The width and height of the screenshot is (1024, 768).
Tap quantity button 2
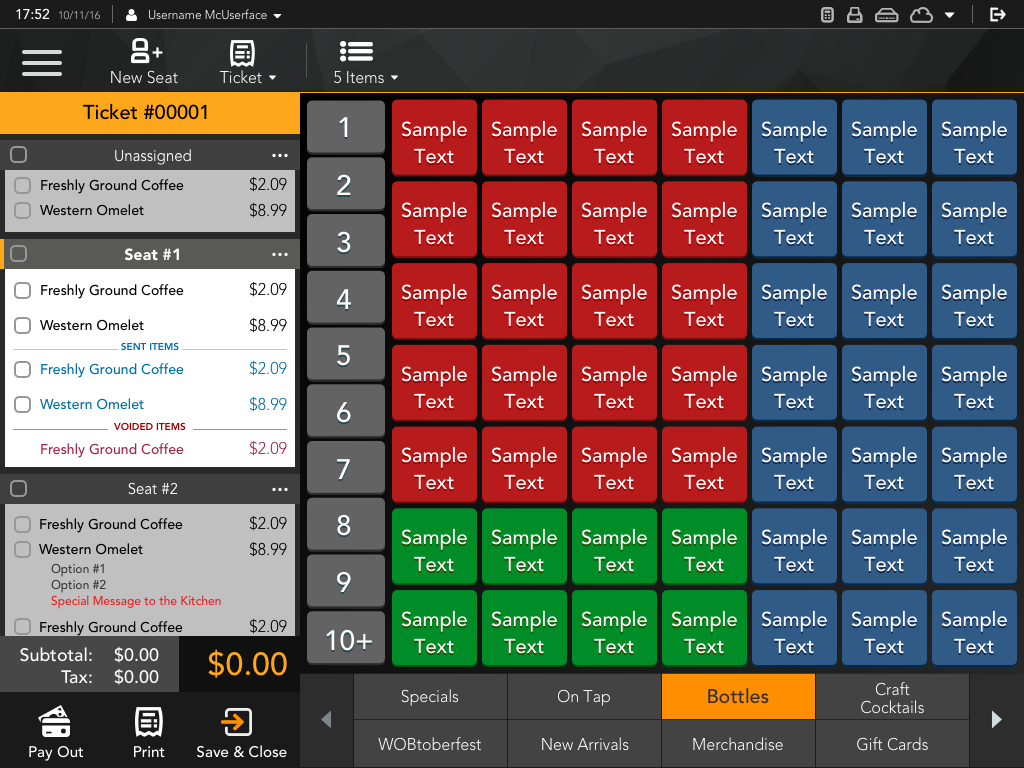click(345, 184)
